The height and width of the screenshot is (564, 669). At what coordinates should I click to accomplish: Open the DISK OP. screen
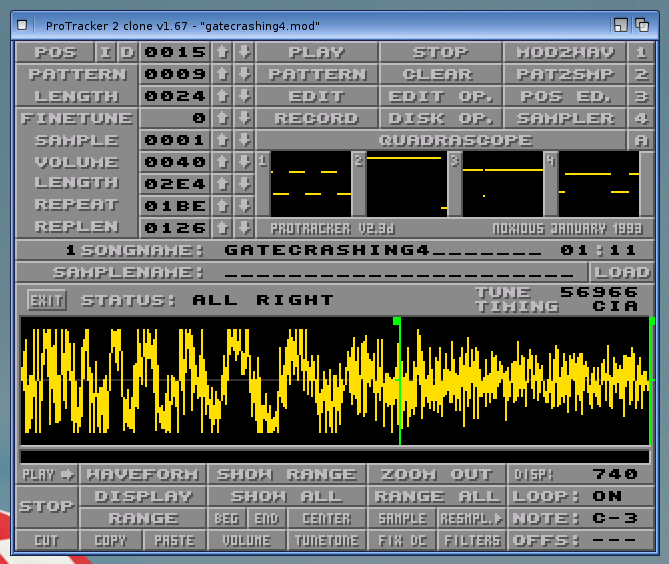click(441, 118)
